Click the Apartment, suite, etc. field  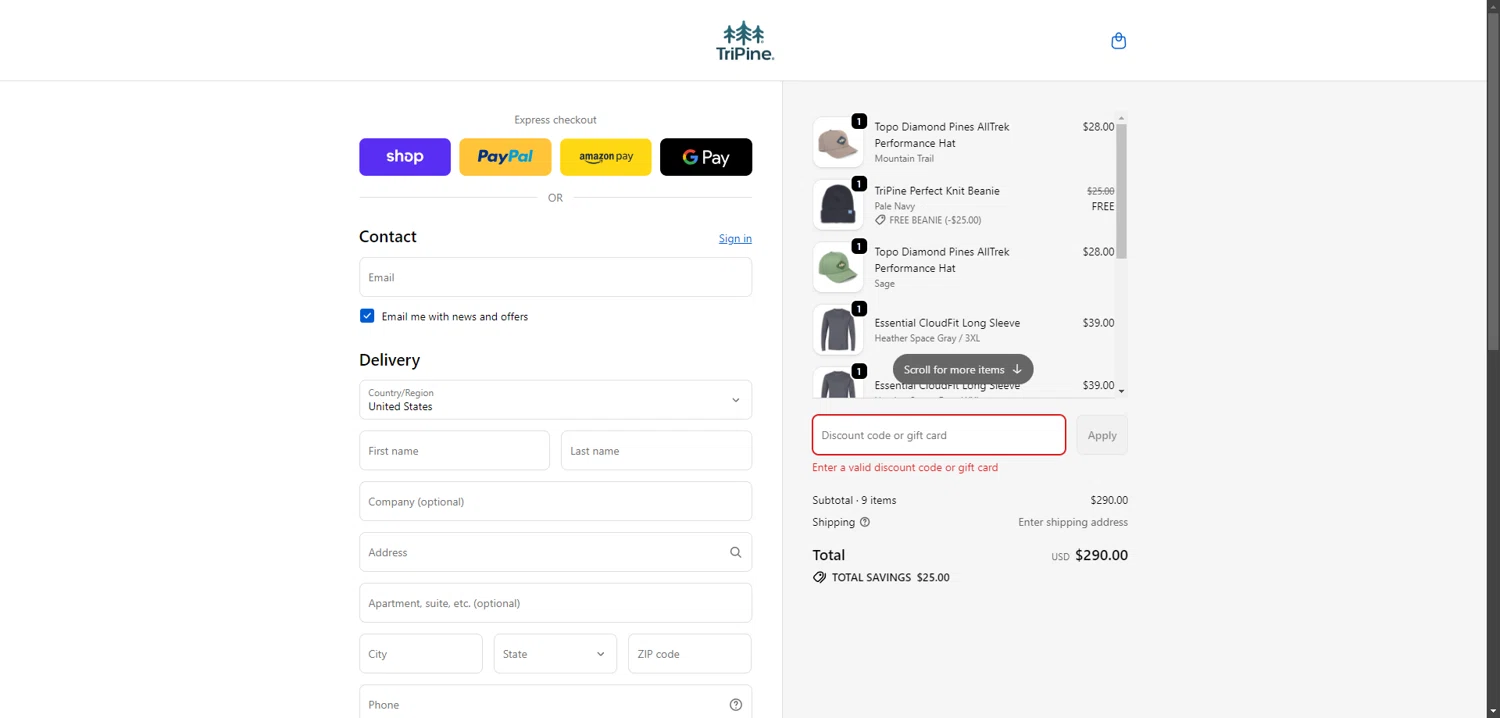pyautogui.click(x=555, y=603)
